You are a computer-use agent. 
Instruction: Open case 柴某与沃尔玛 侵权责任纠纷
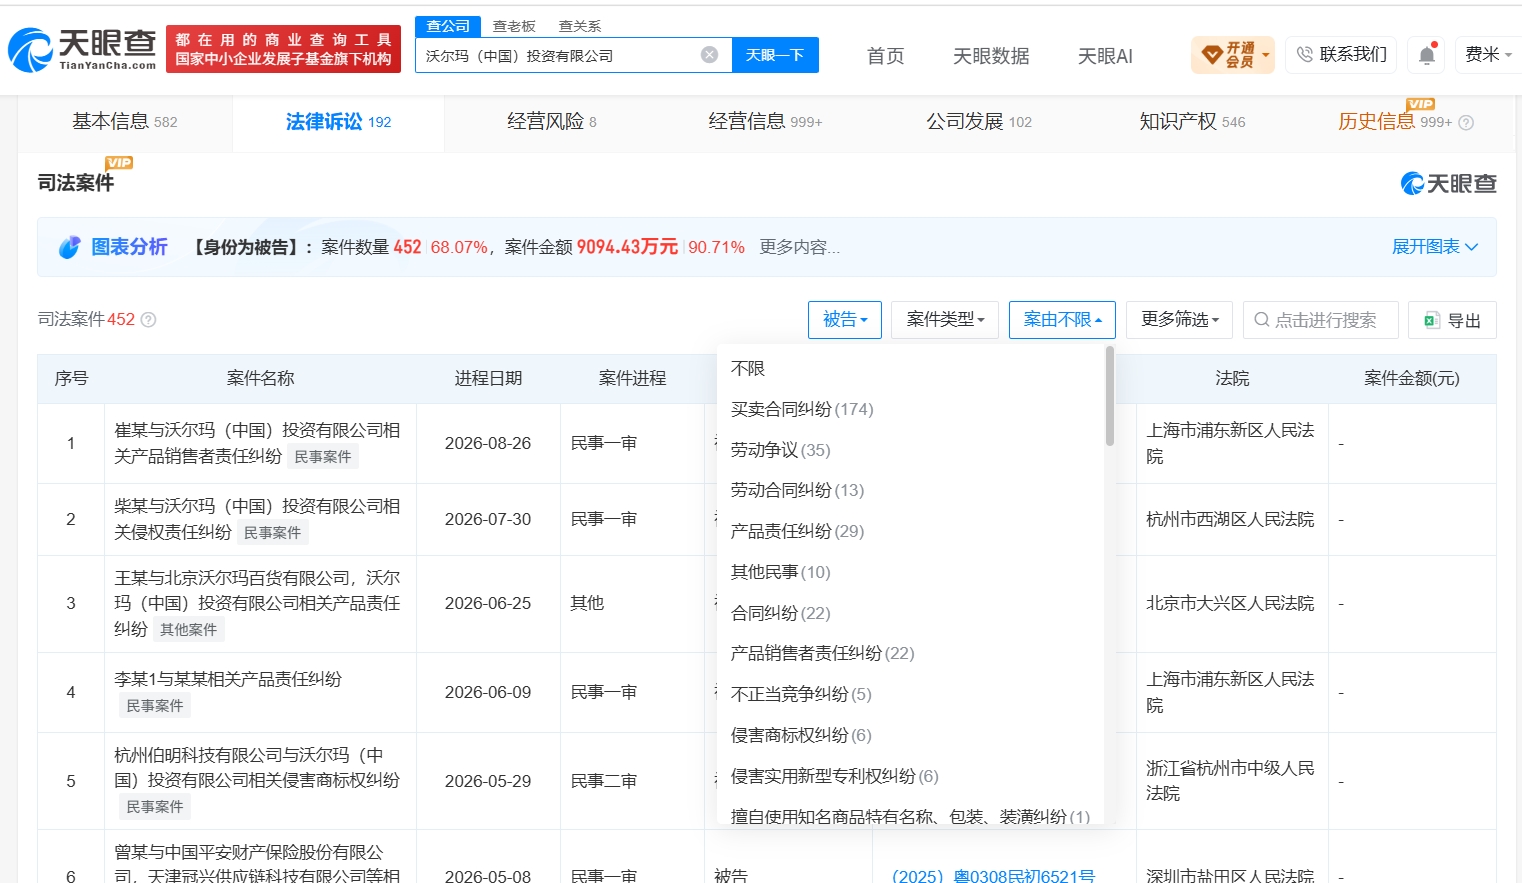(x=257, y=519)
